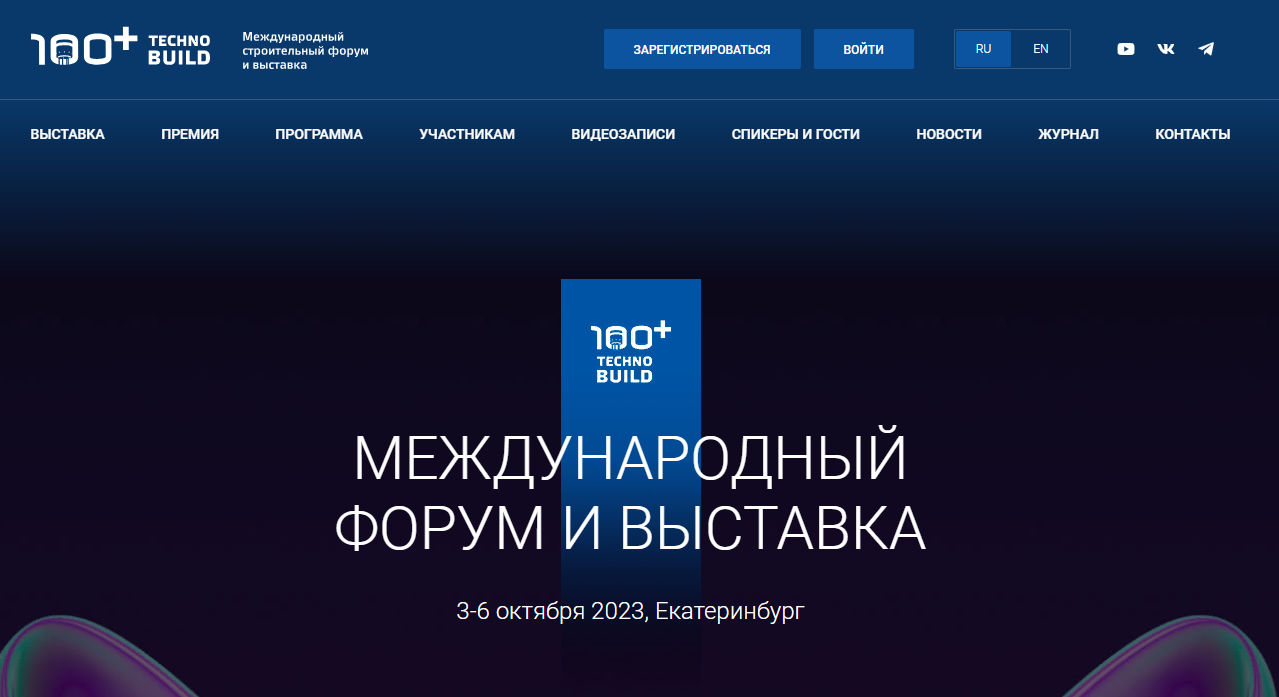Open the ВЫСТАВКА menu item

pyautogui.click(x=67, y=134)
